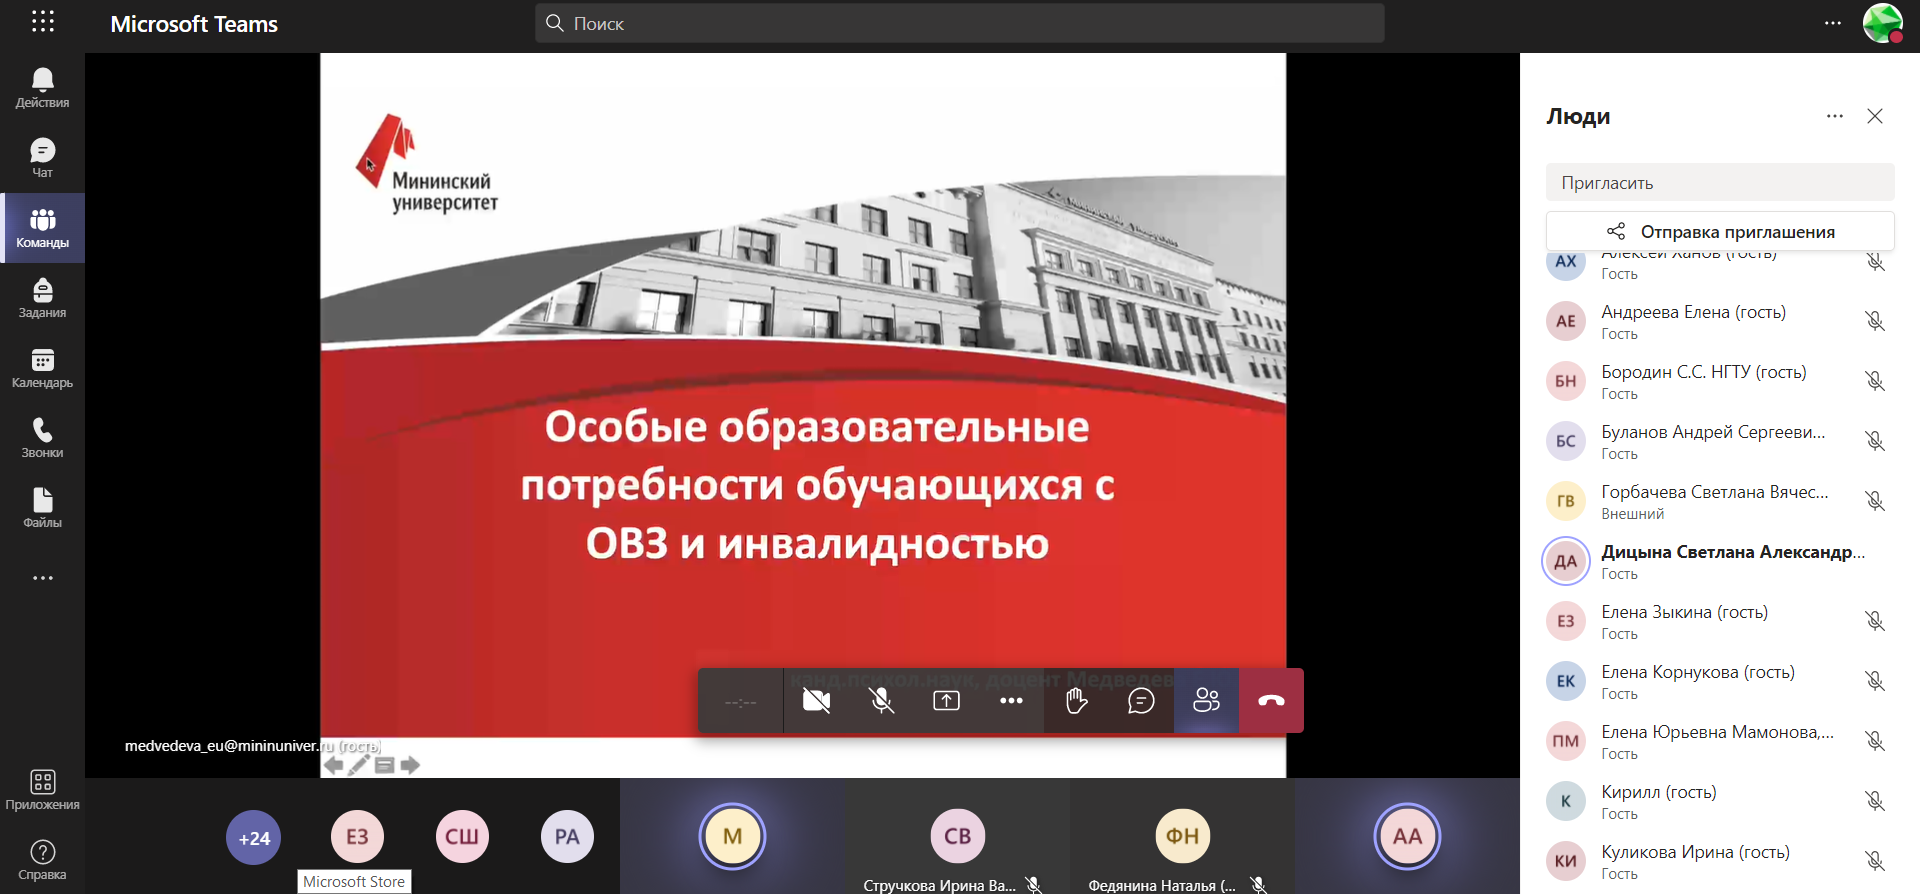Open the Календарь section
Image resolution: width=1920 pixels, height=894 pixels.
(42, 368)
